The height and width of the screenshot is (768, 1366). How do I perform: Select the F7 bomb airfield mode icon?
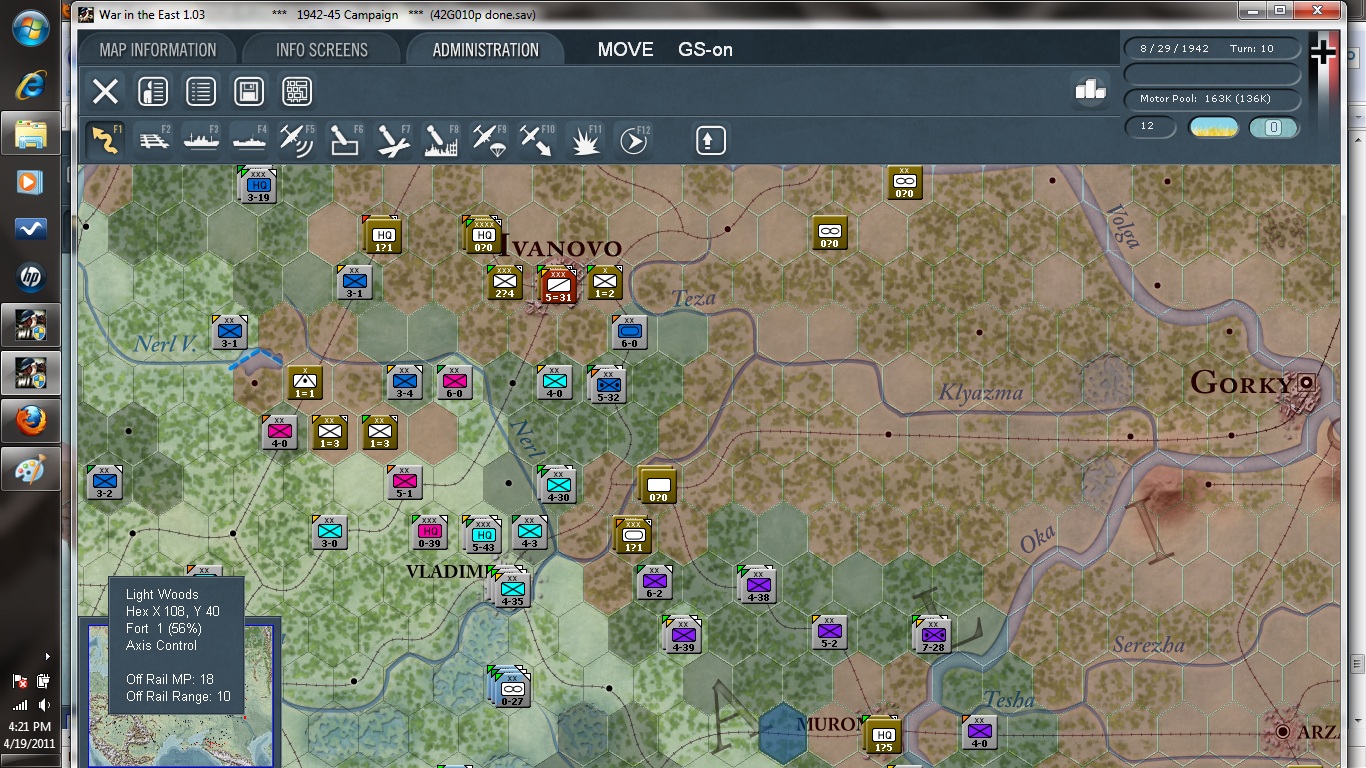coord(393,140)
